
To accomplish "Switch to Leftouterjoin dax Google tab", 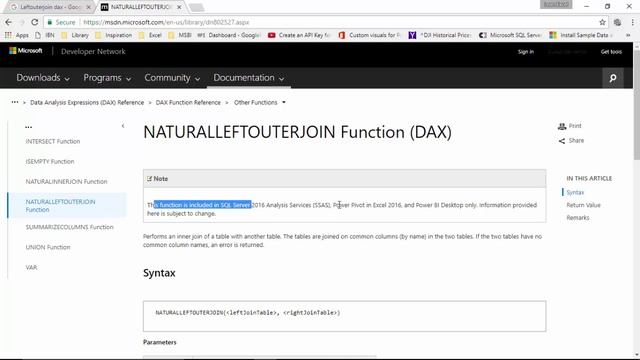I will pos(49,7).
